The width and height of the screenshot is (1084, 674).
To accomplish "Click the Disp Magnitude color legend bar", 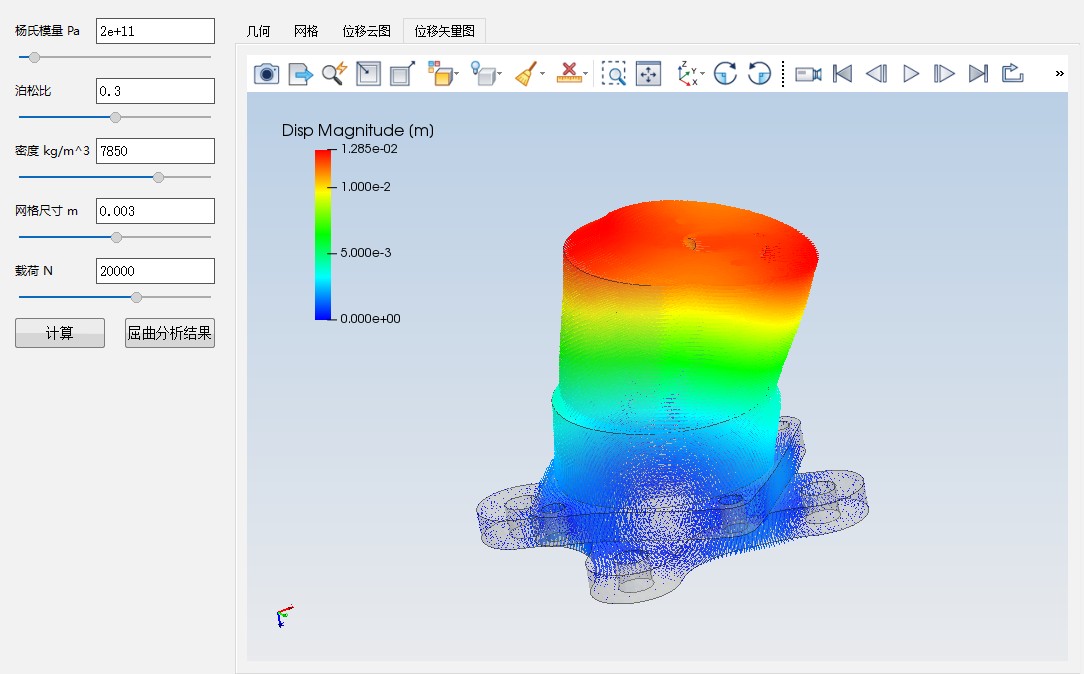I will [323, 234].
